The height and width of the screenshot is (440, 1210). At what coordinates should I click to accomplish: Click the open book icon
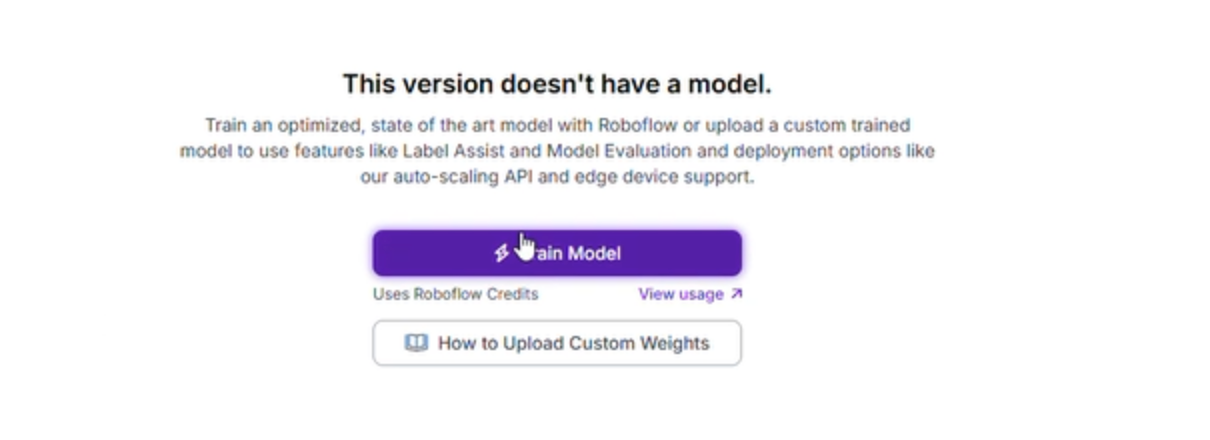(416, 343)
